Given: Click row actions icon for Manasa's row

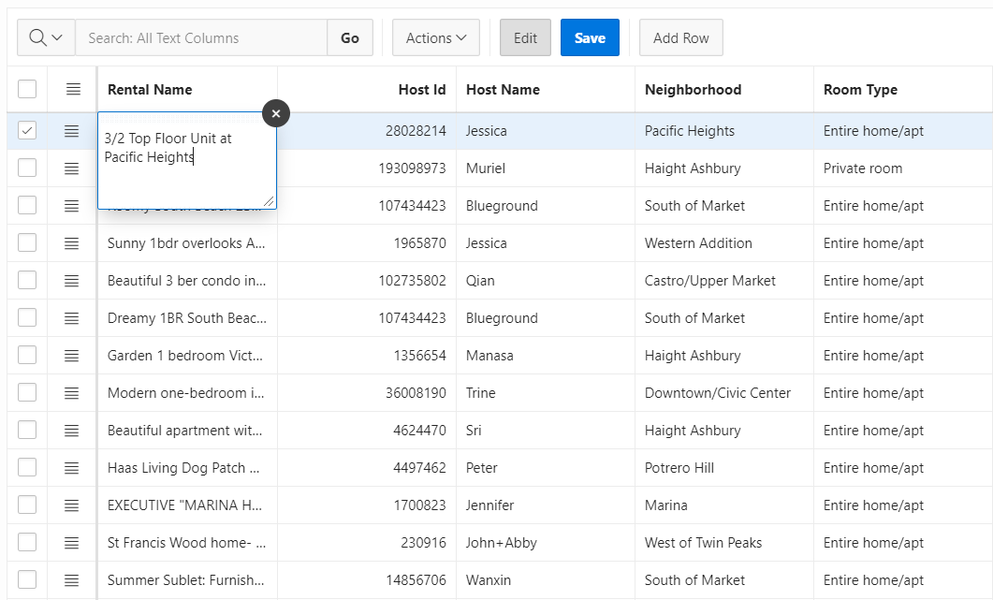Looking at the screenshot, I should [x=72, y=356].
